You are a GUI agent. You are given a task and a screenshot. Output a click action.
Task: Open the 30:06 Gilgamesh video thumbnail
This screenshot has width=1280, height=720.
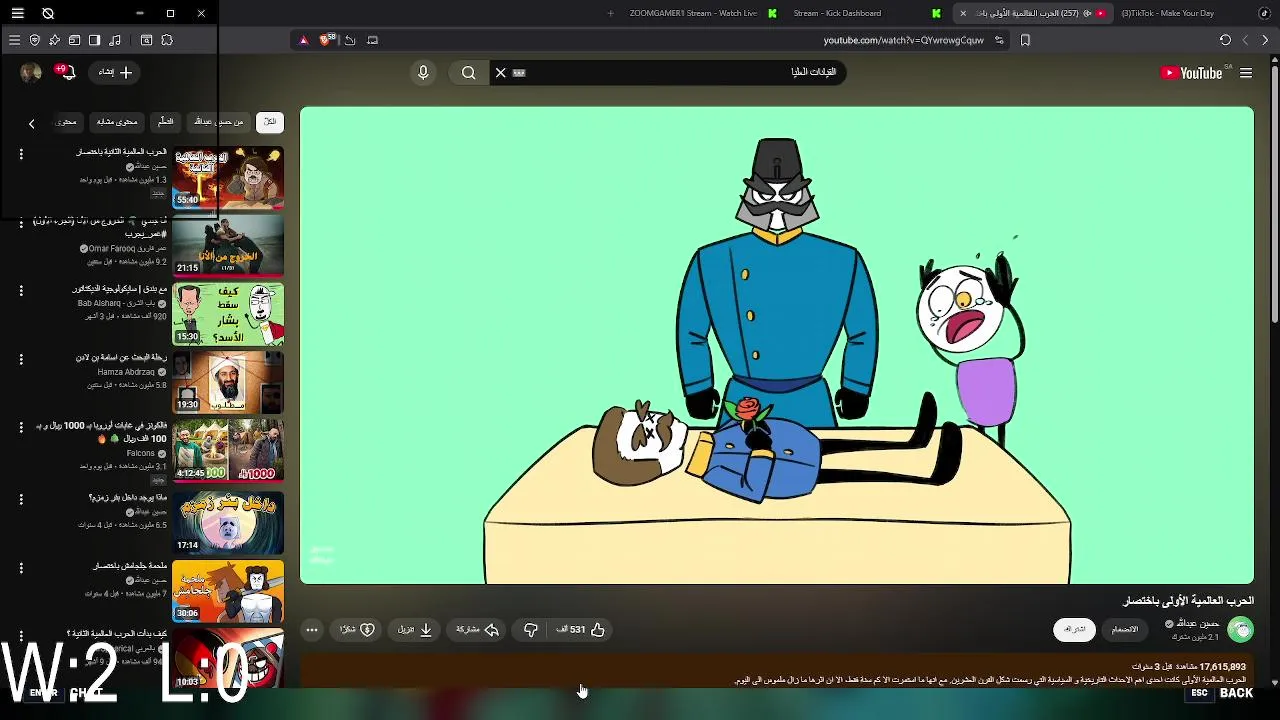(228, 590)
